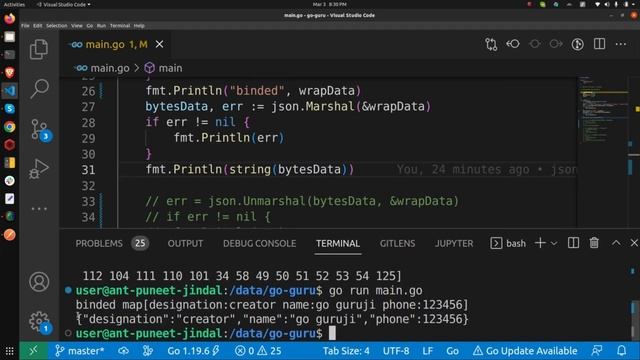640x360 pixels.
Task: Split the terminal panel
Action: tap(573, 243)
